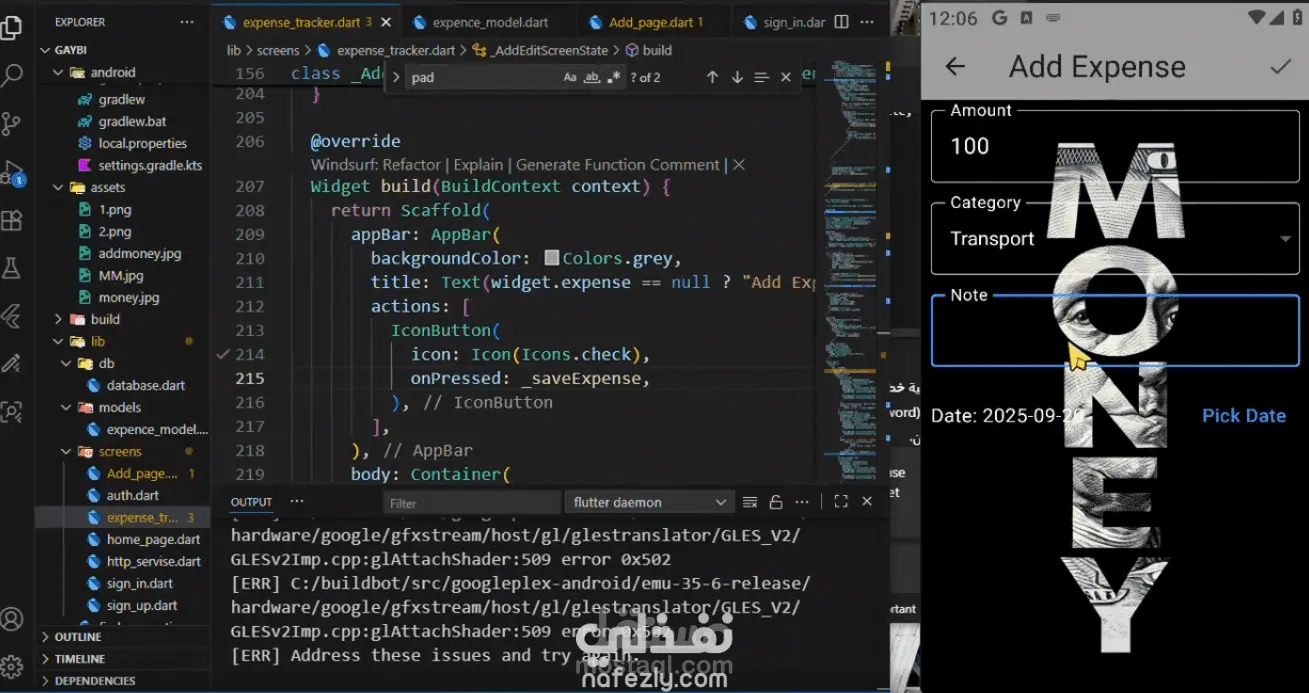Open the Manage gear menu
This screenshot has height=693, width=1309.
pyautogui.click(x=12, y=666)
